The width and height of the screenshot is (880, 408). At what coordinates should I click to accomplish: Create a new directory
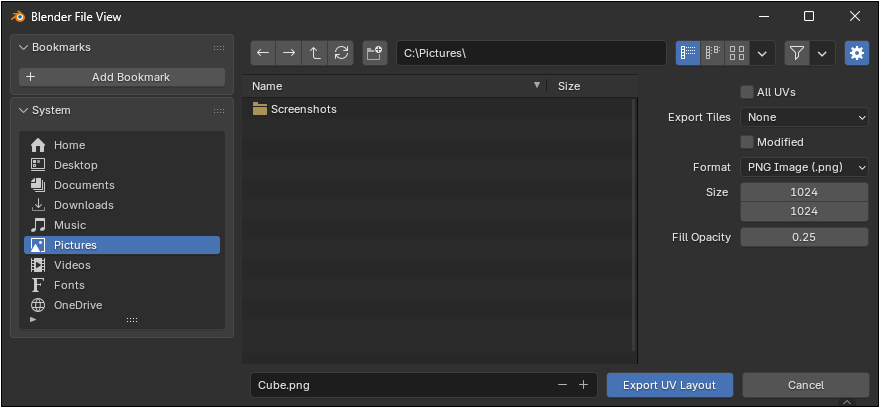tap(374, 53)
